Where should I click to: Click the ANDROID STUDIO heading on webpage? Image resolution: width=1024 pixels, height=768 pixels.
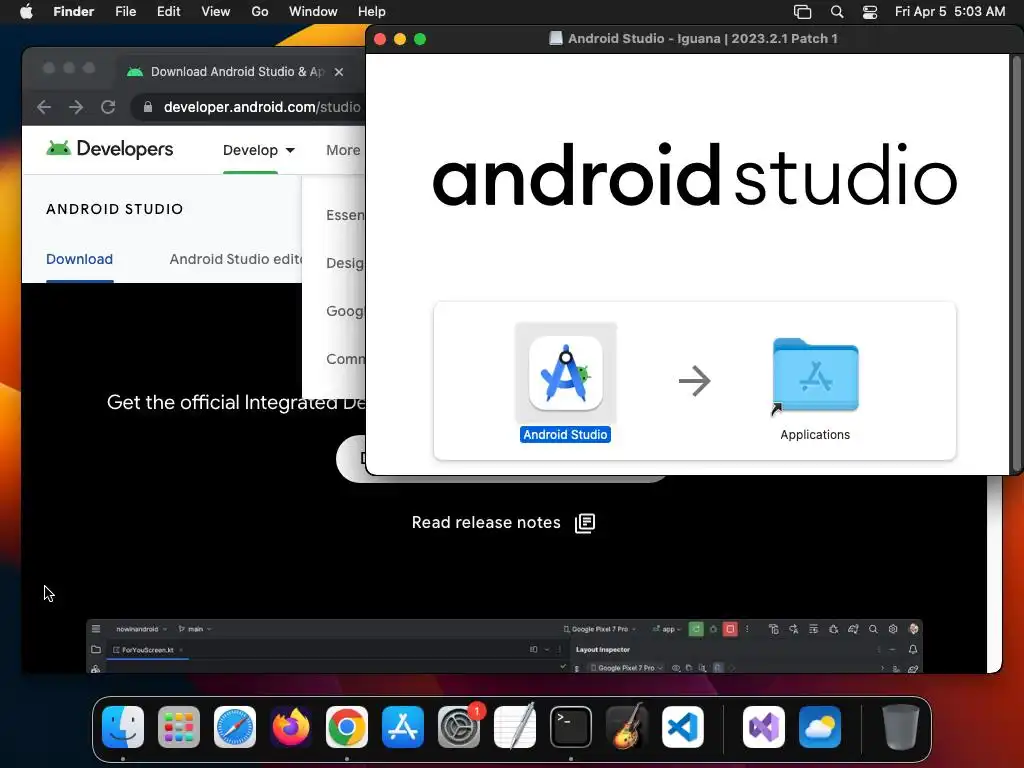(x=114, y=209)
